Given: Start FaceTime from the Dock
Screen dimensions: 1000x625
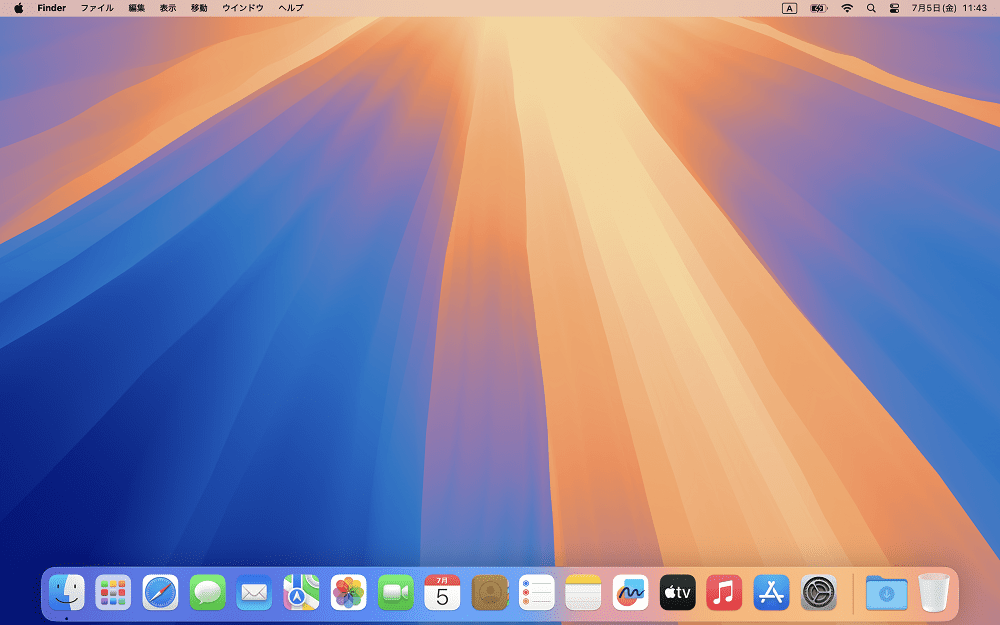Looking at the screenshot, I should tap(395, 592).
